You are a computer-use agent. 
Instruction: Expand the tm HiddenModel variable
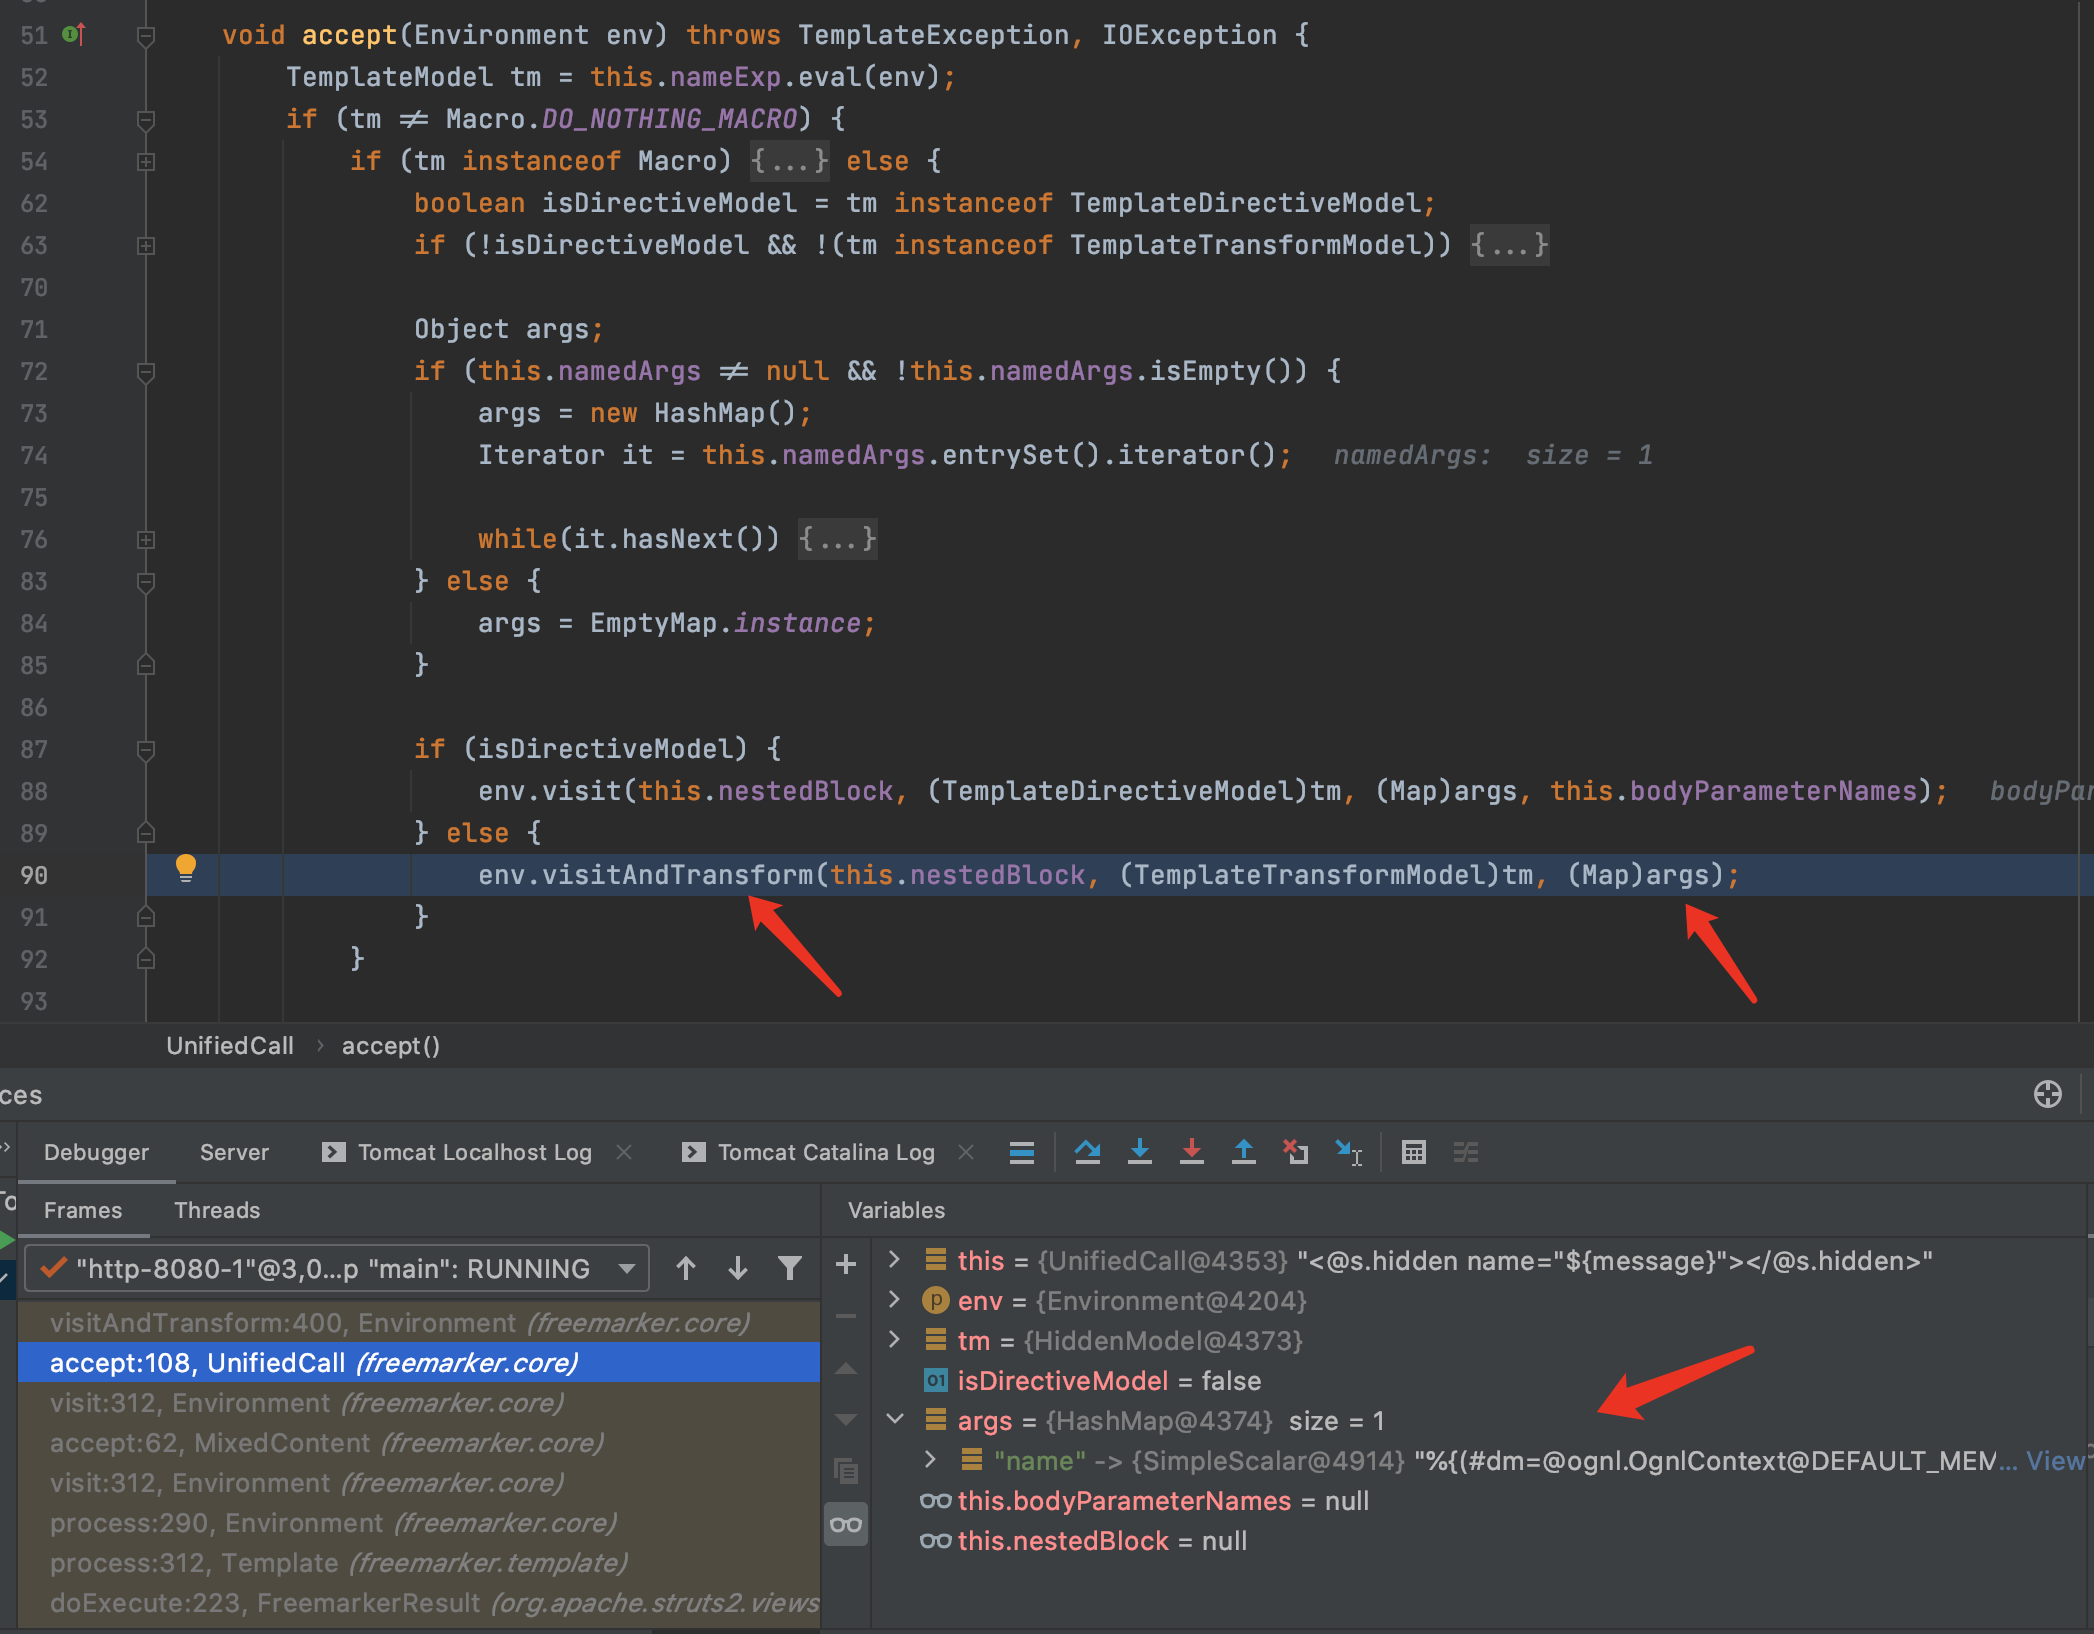click(895, 1340)
